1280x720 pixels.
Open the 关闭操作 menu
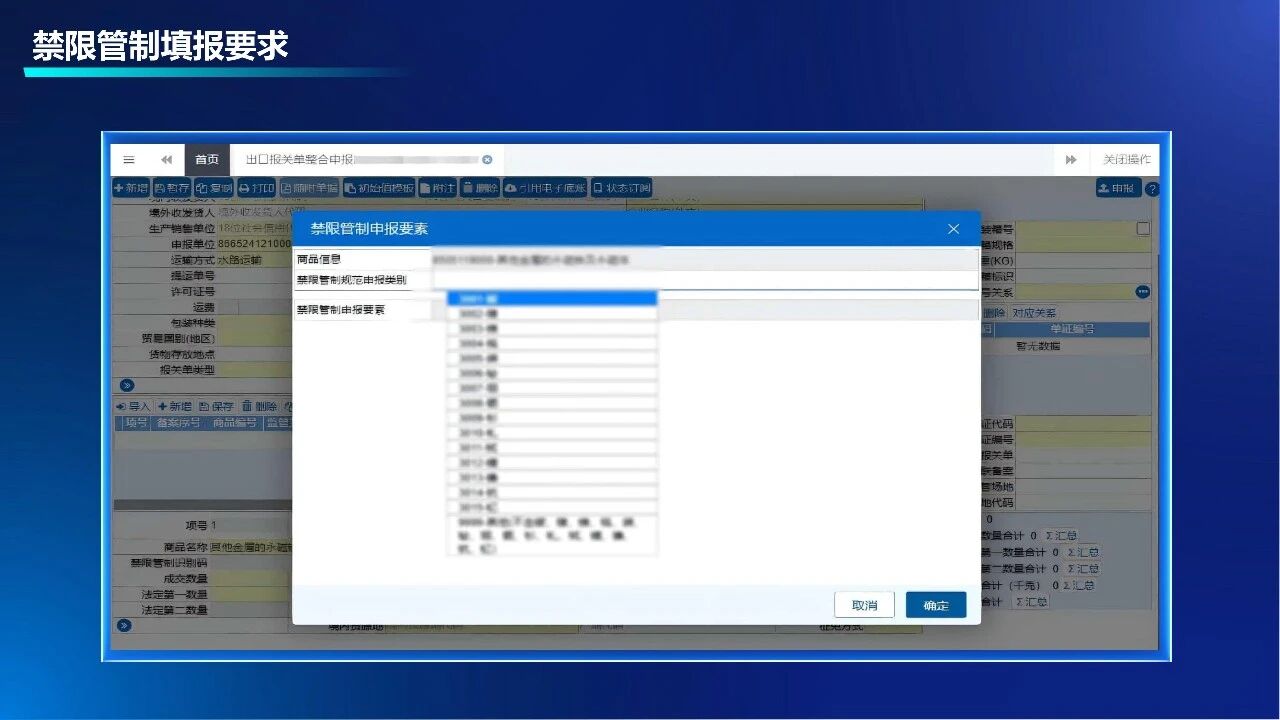[1127, 160]
